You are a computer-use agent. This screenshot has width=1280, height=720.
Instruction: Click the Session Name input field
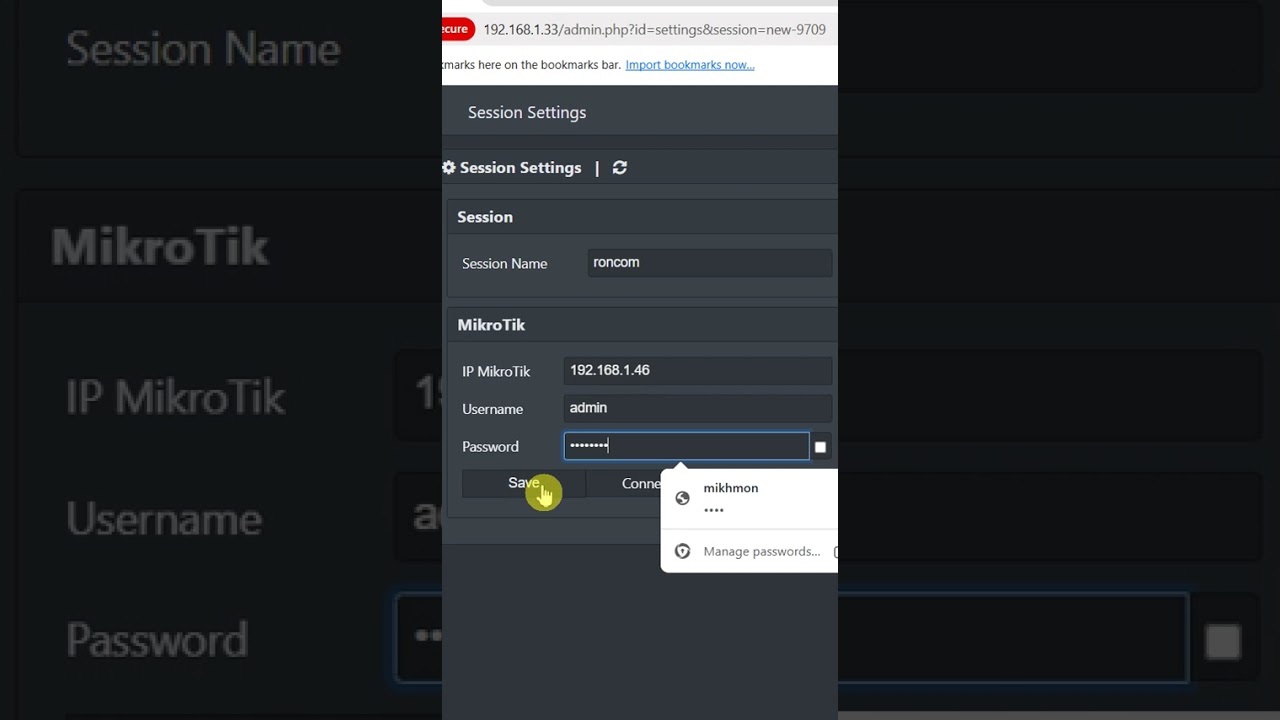tap(710, 263)
